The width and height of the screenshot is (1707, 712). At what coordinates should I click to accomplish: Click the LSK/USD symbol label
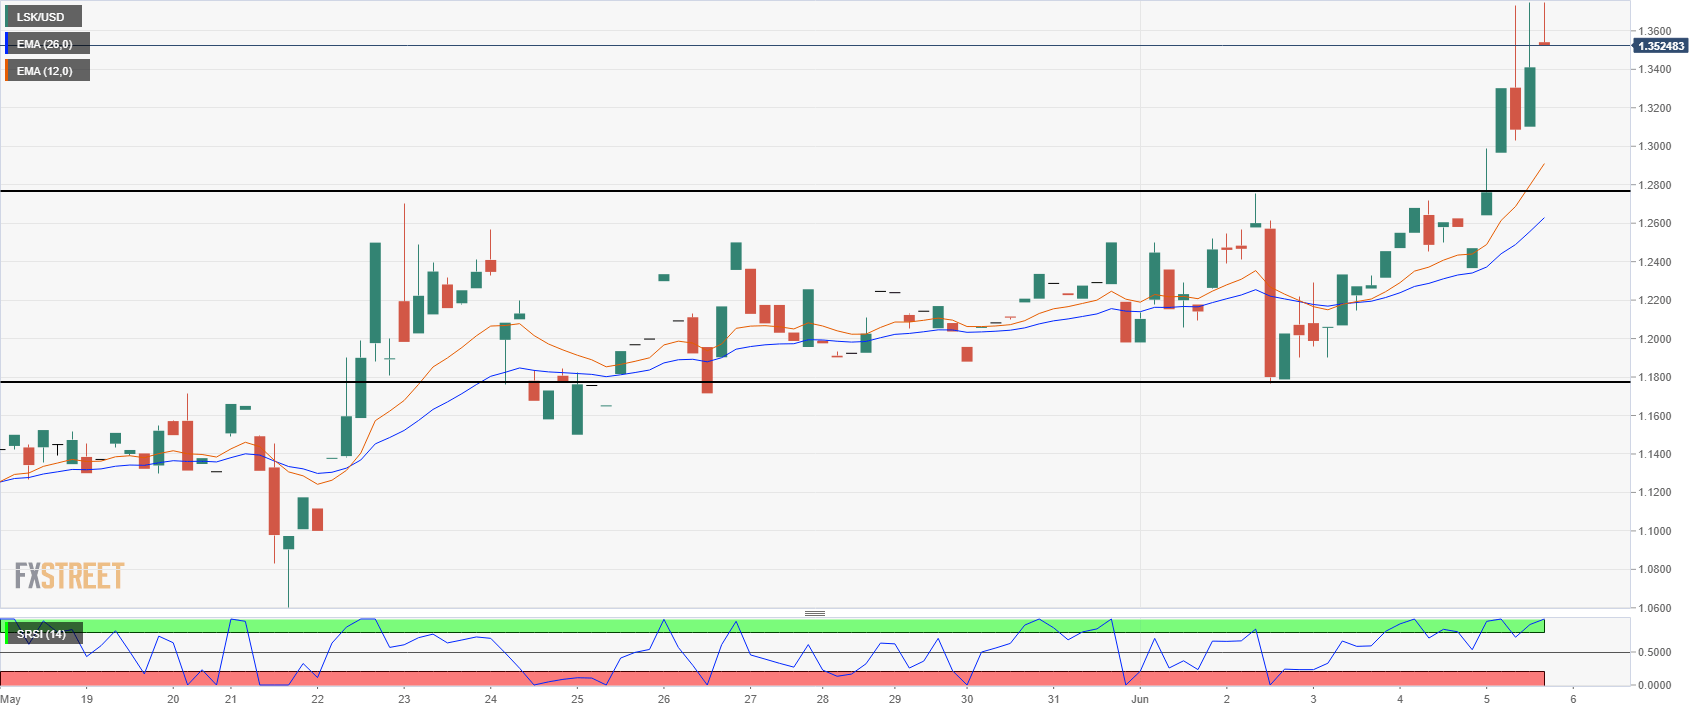tap(41, 17)
